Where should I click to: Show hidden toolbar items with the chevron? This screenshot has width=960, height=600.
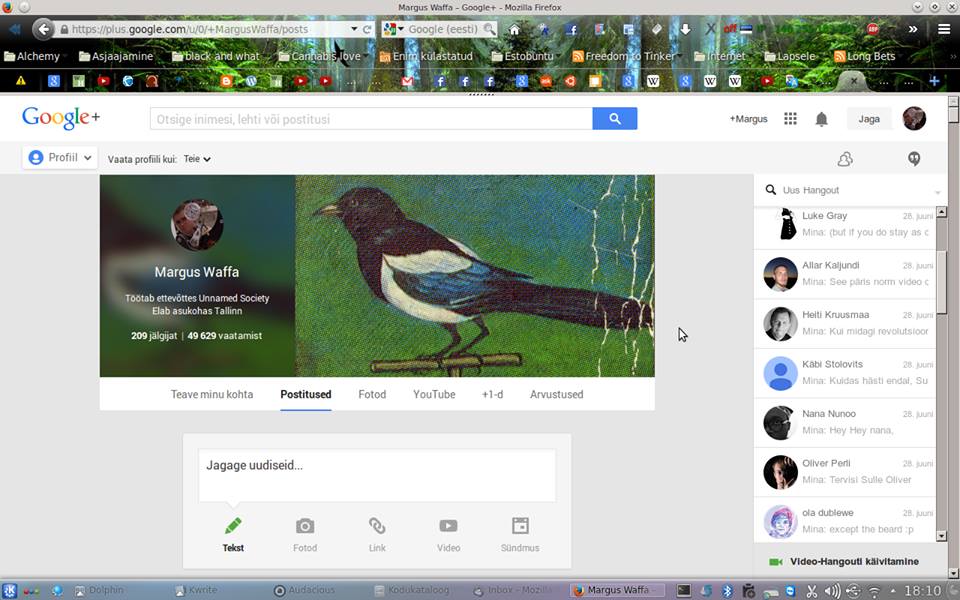(913, 29)
